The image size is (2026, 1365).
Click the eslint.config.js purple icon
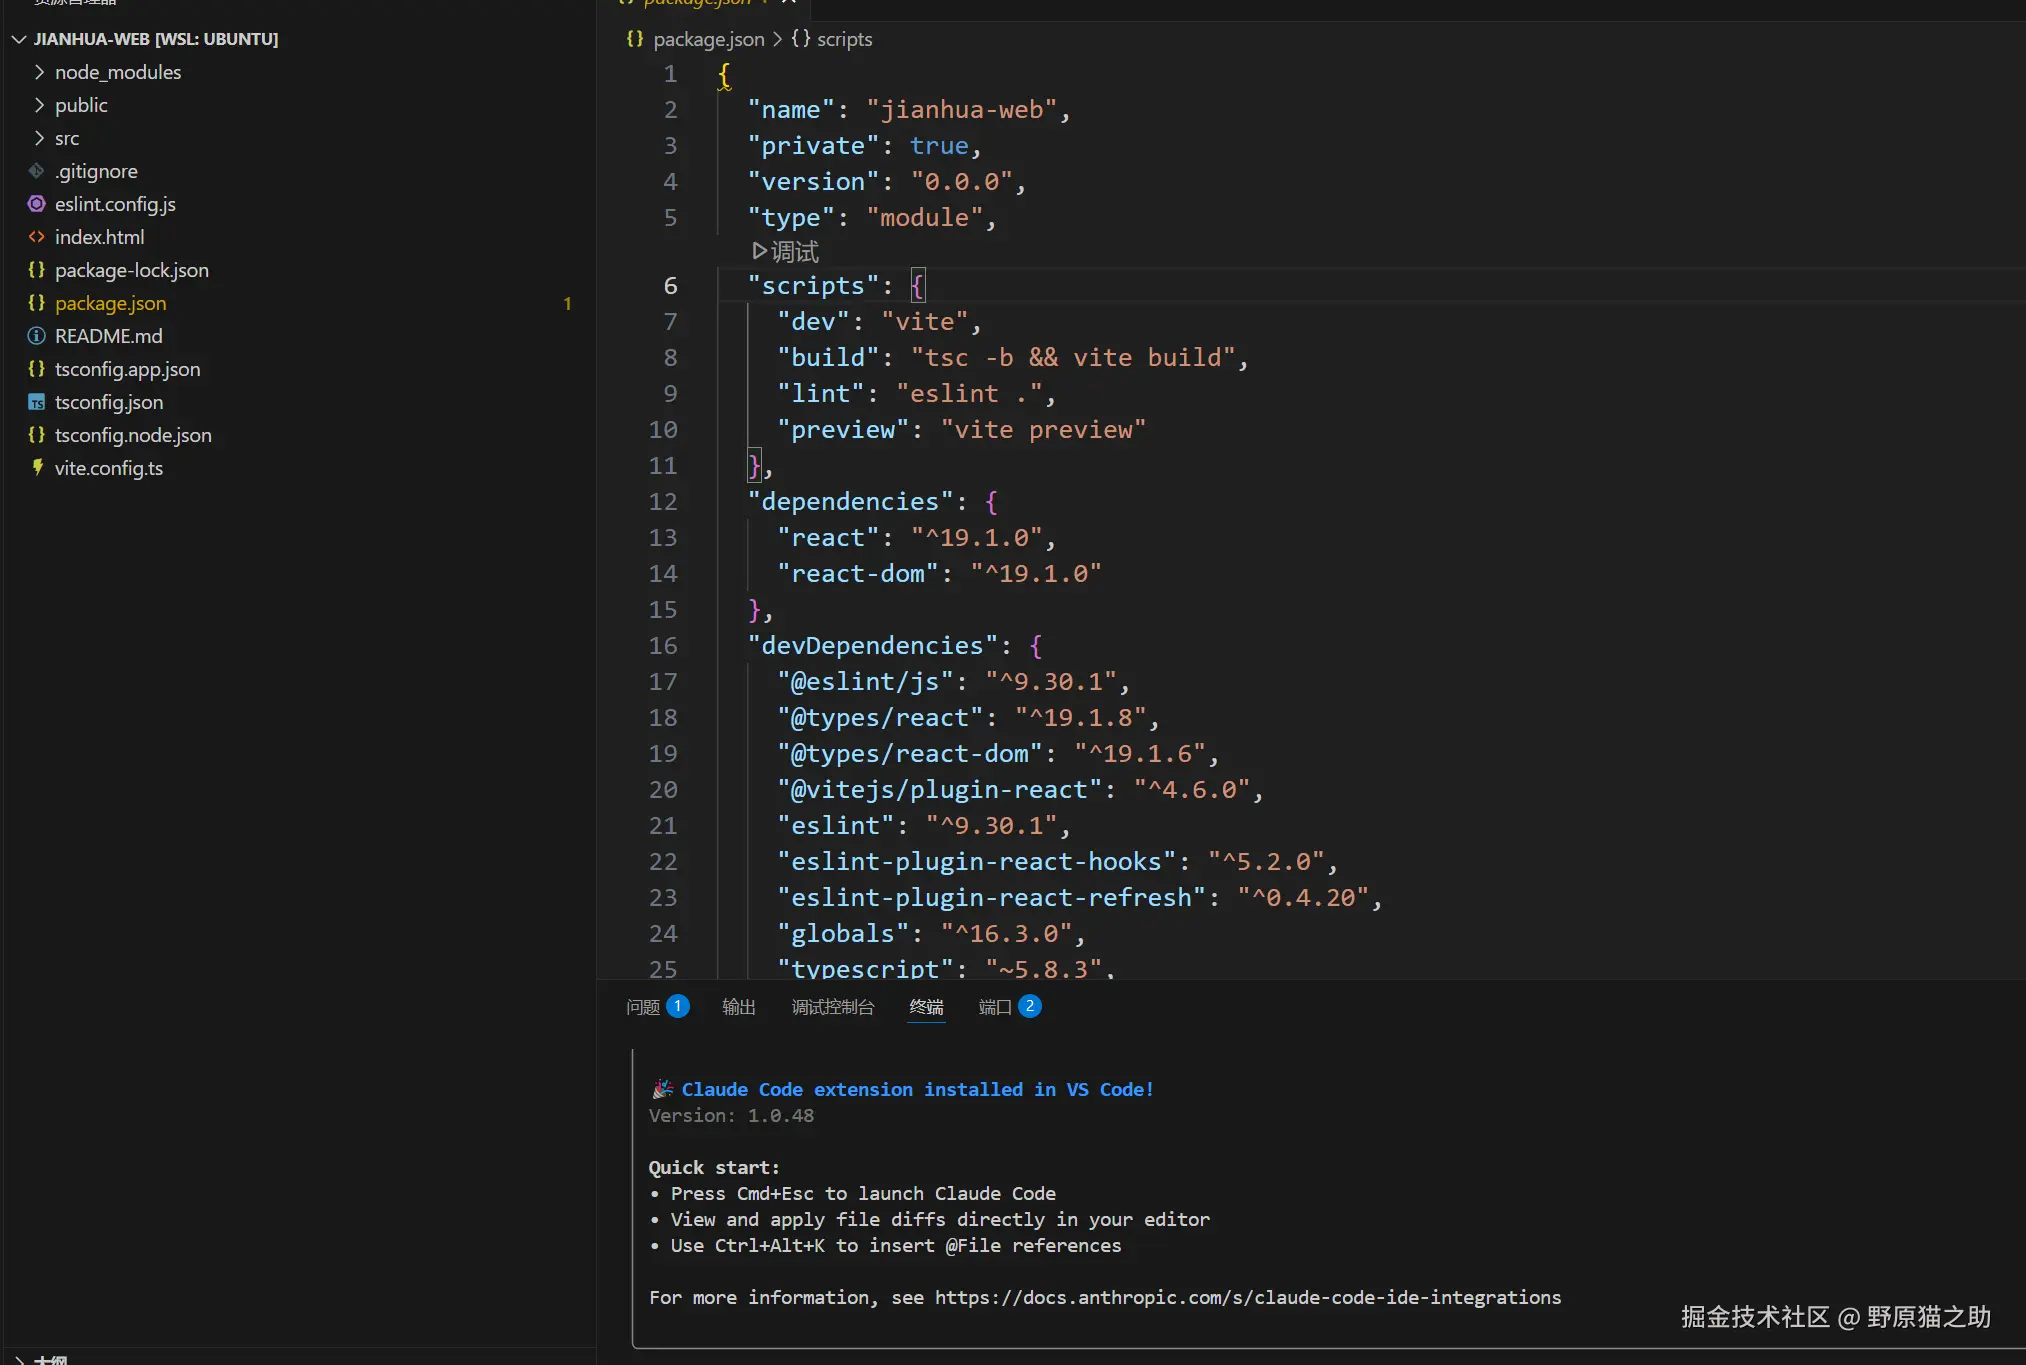37,204
